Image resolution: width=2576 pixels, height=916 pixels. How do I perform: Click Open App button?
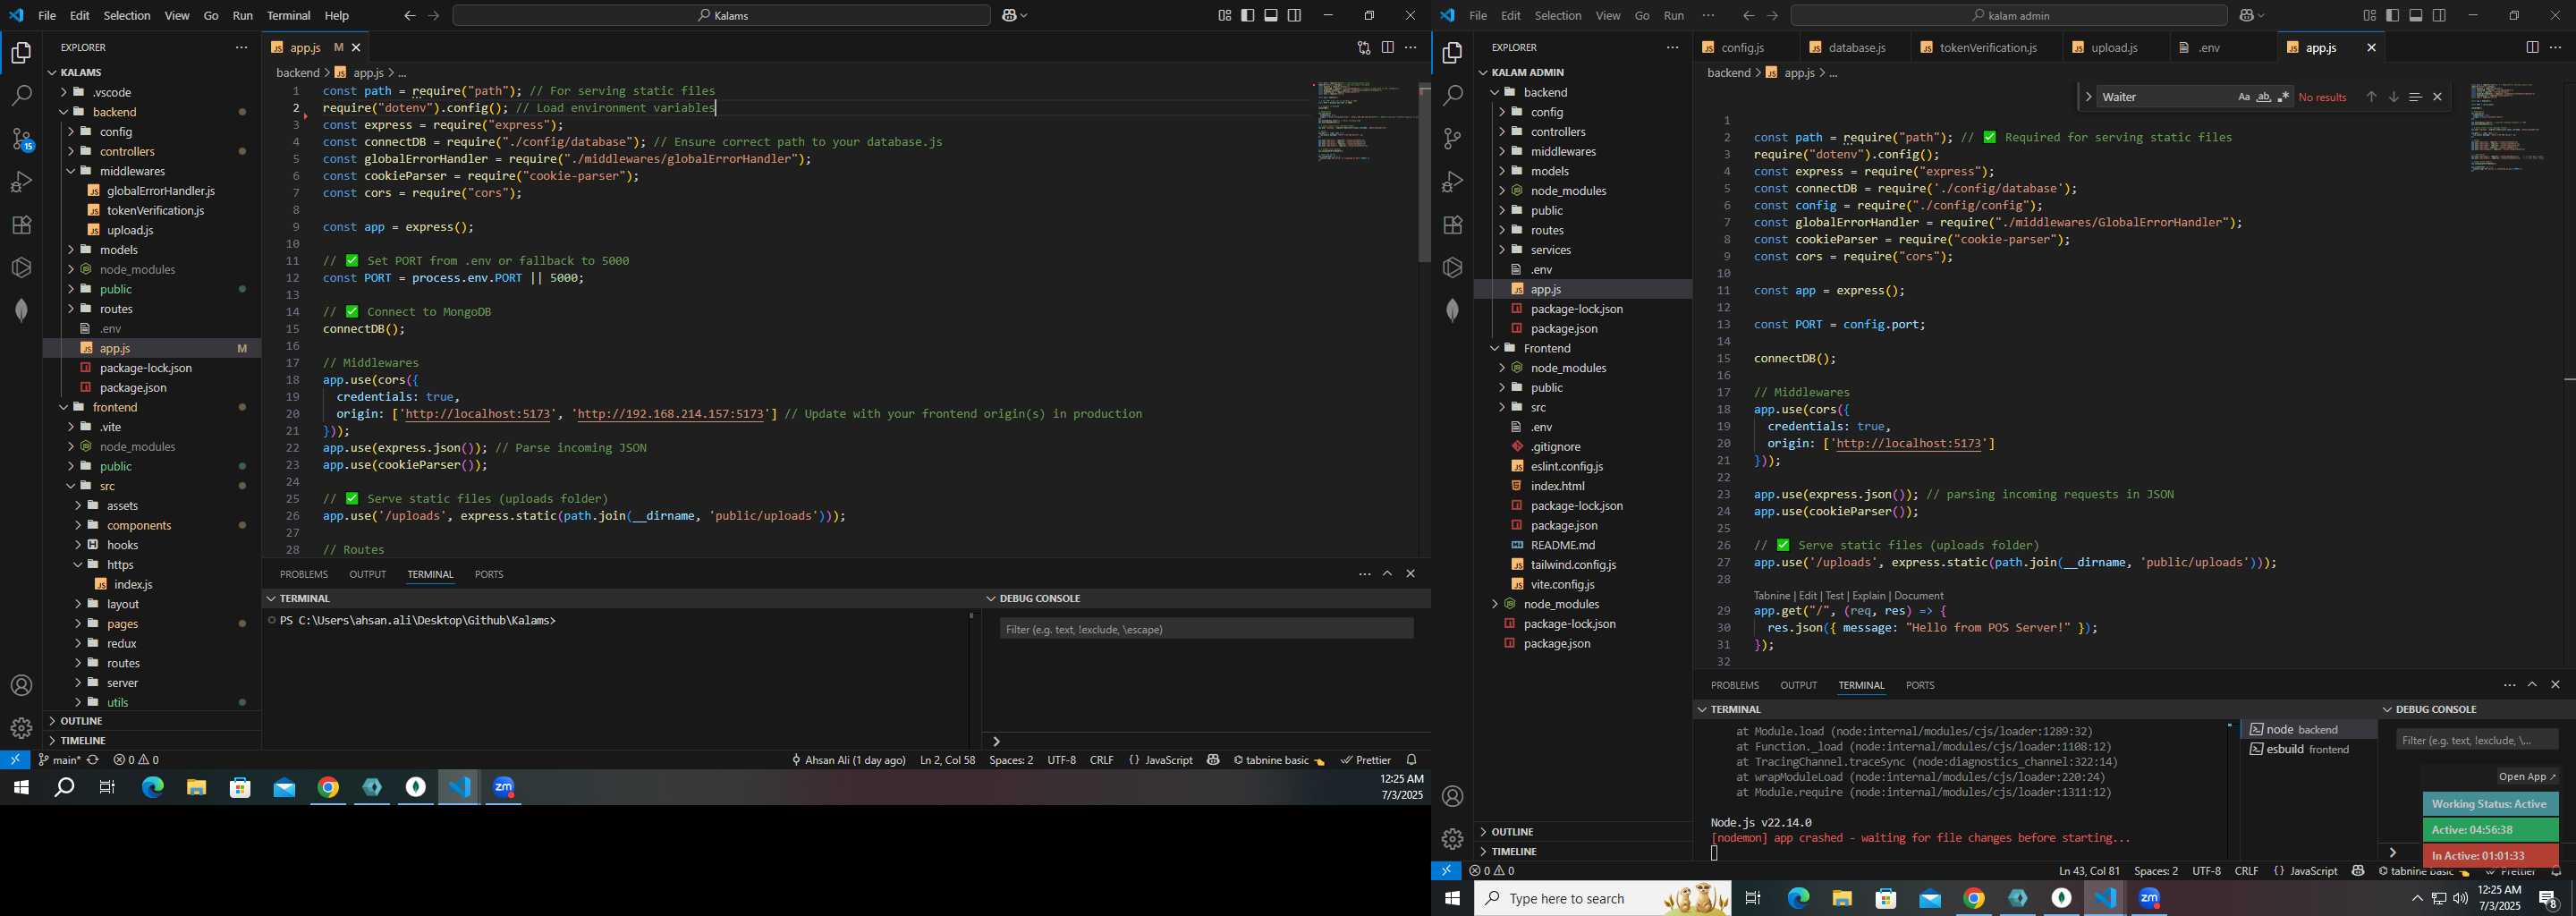tap(2526, 777)
